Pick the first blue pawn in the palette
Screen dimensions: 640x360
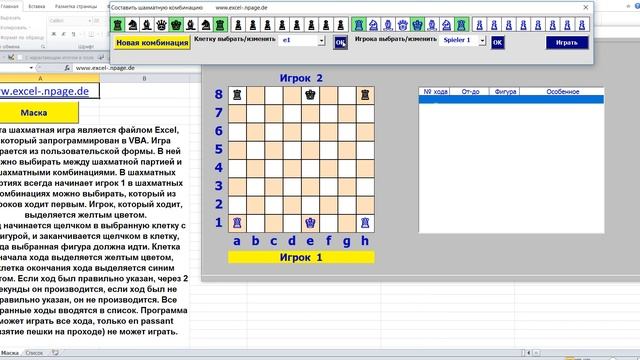coord(480,25)
